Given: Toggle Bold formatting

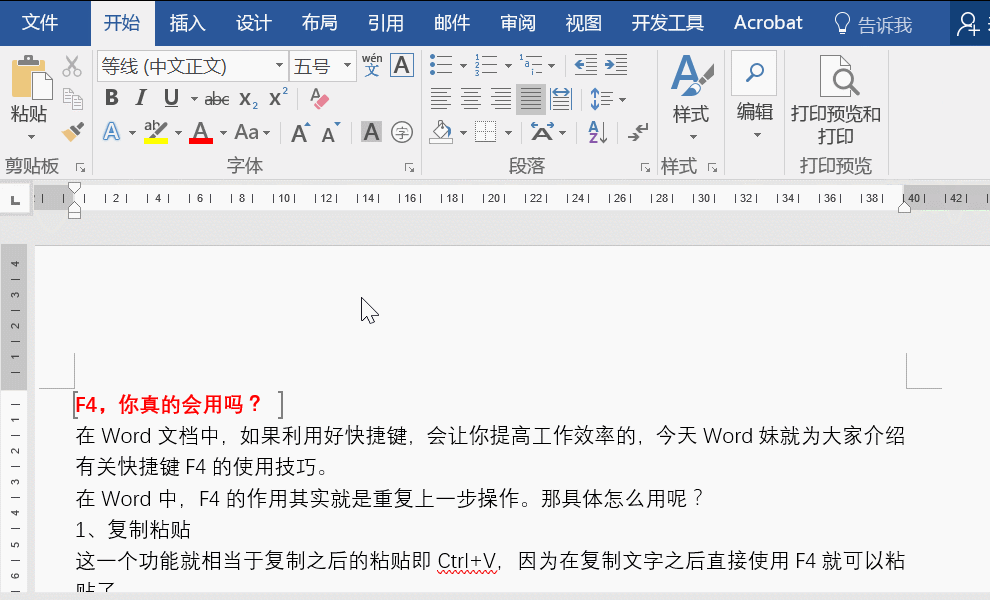Looking at the screenshot, I should coord(112,98).
